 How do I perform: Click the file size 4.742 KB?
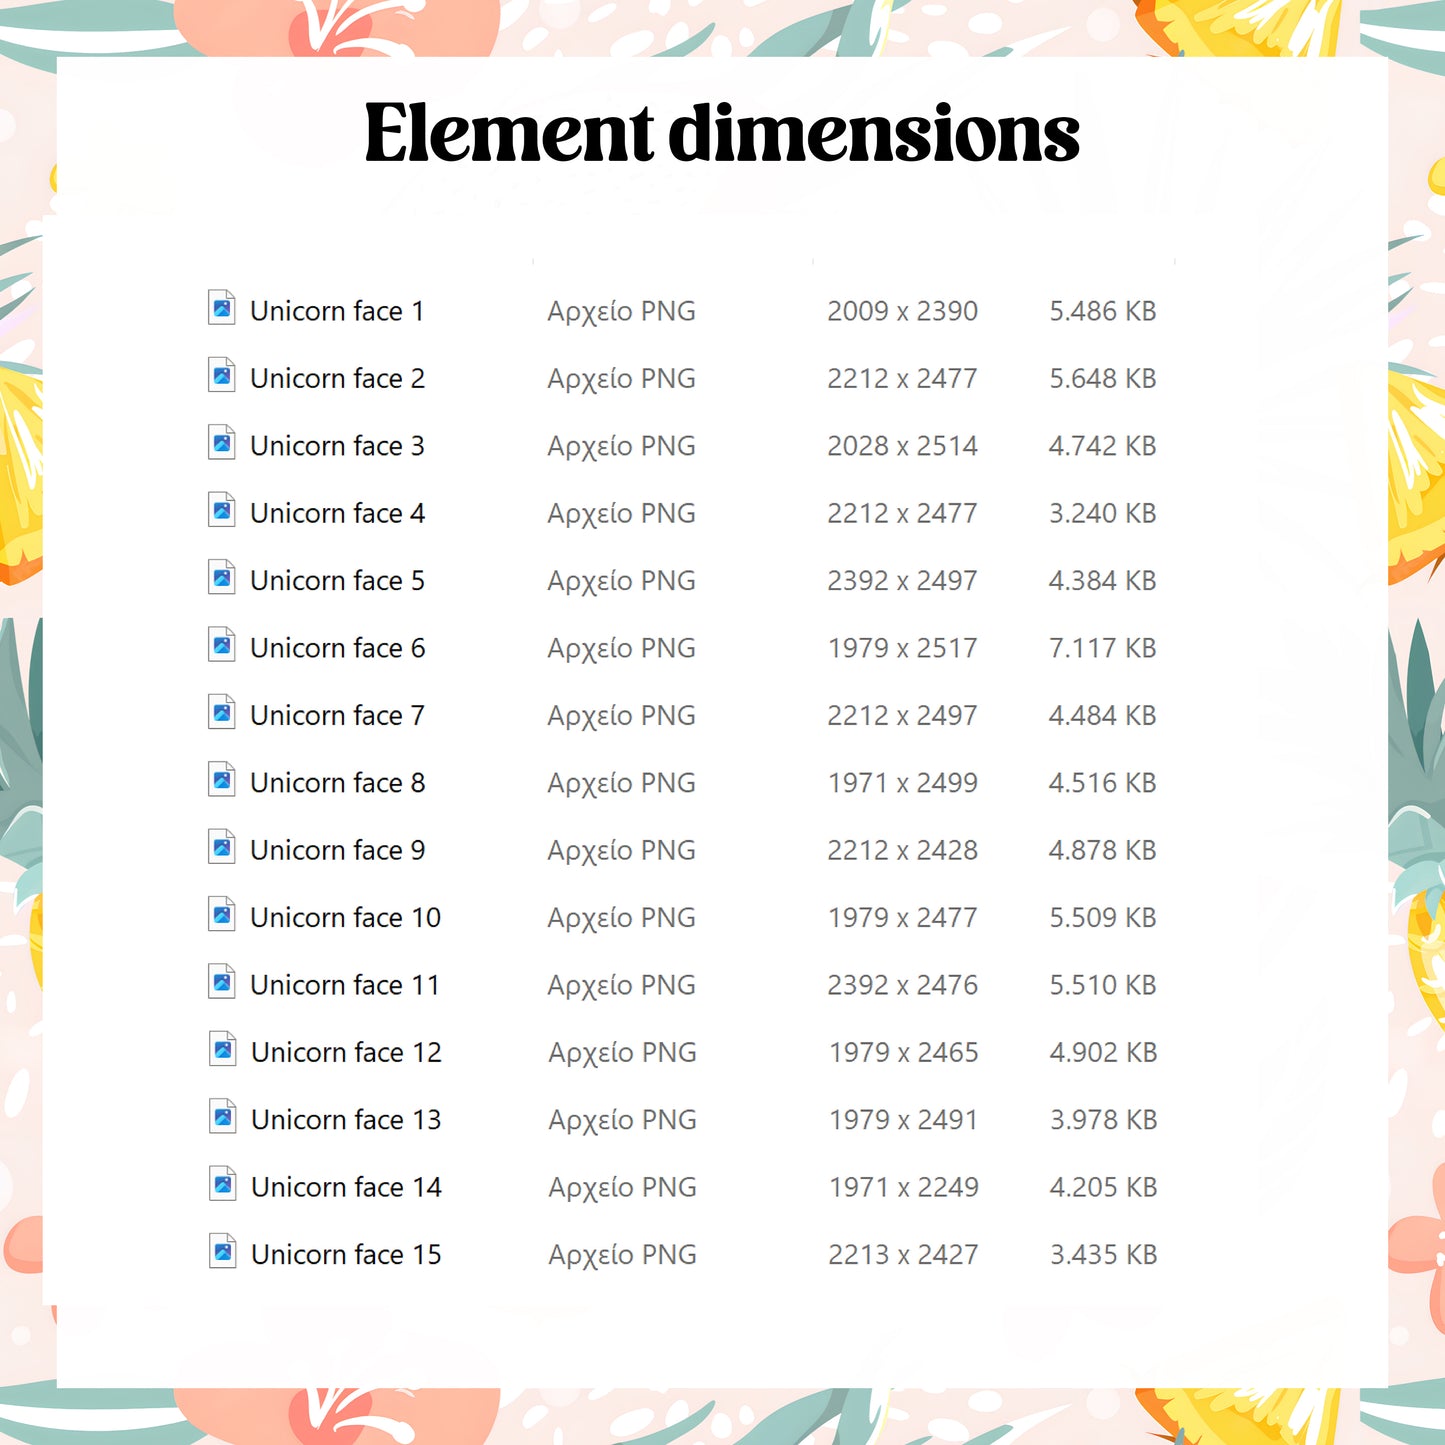(1102, 446)
